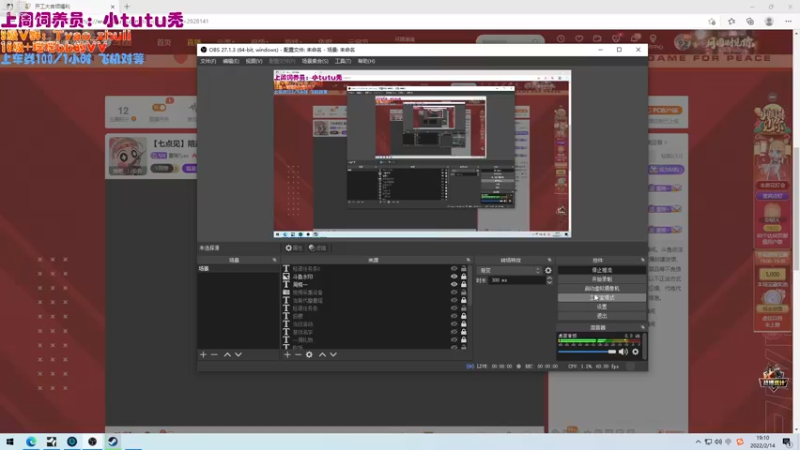Move scene up in Scenes panel
This screenshot has width=800, height=450.
click(228, 355)
